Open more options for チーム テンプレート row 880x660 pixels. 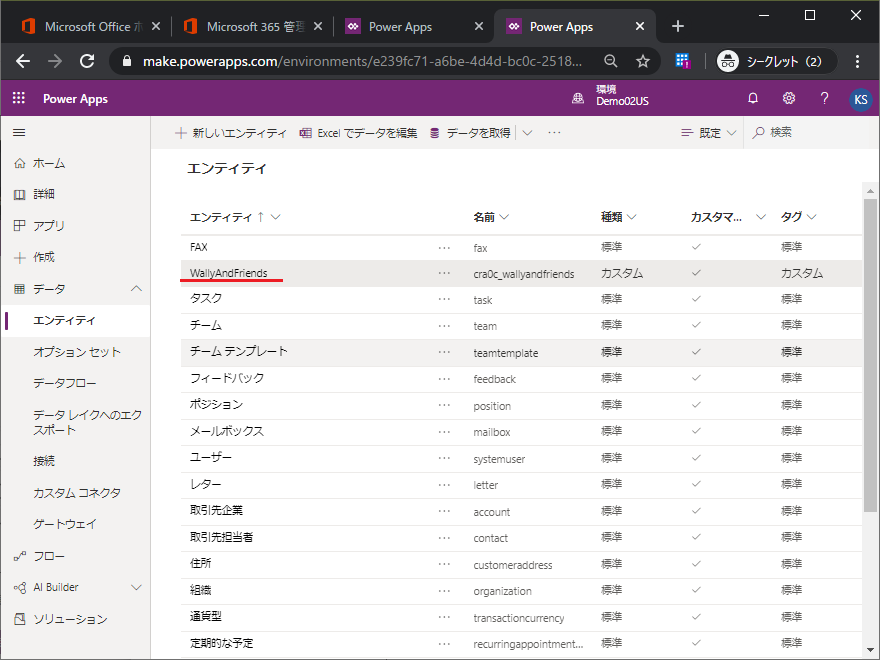(444, 352)
